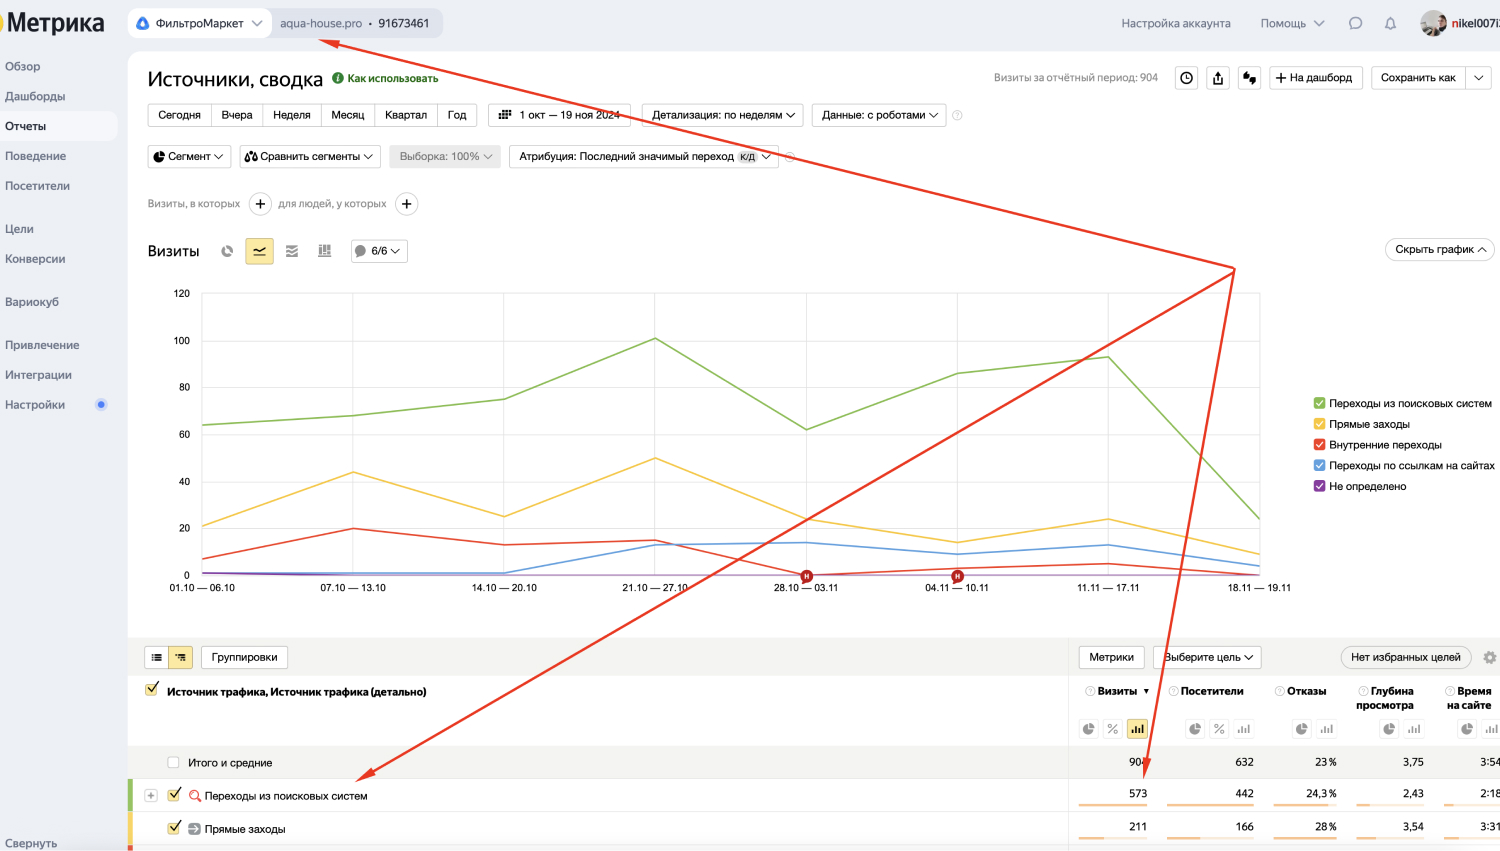The height and width of the screenshot is (851, 1500).
Task: Switch table to flat list view
Action: point(157,657)
